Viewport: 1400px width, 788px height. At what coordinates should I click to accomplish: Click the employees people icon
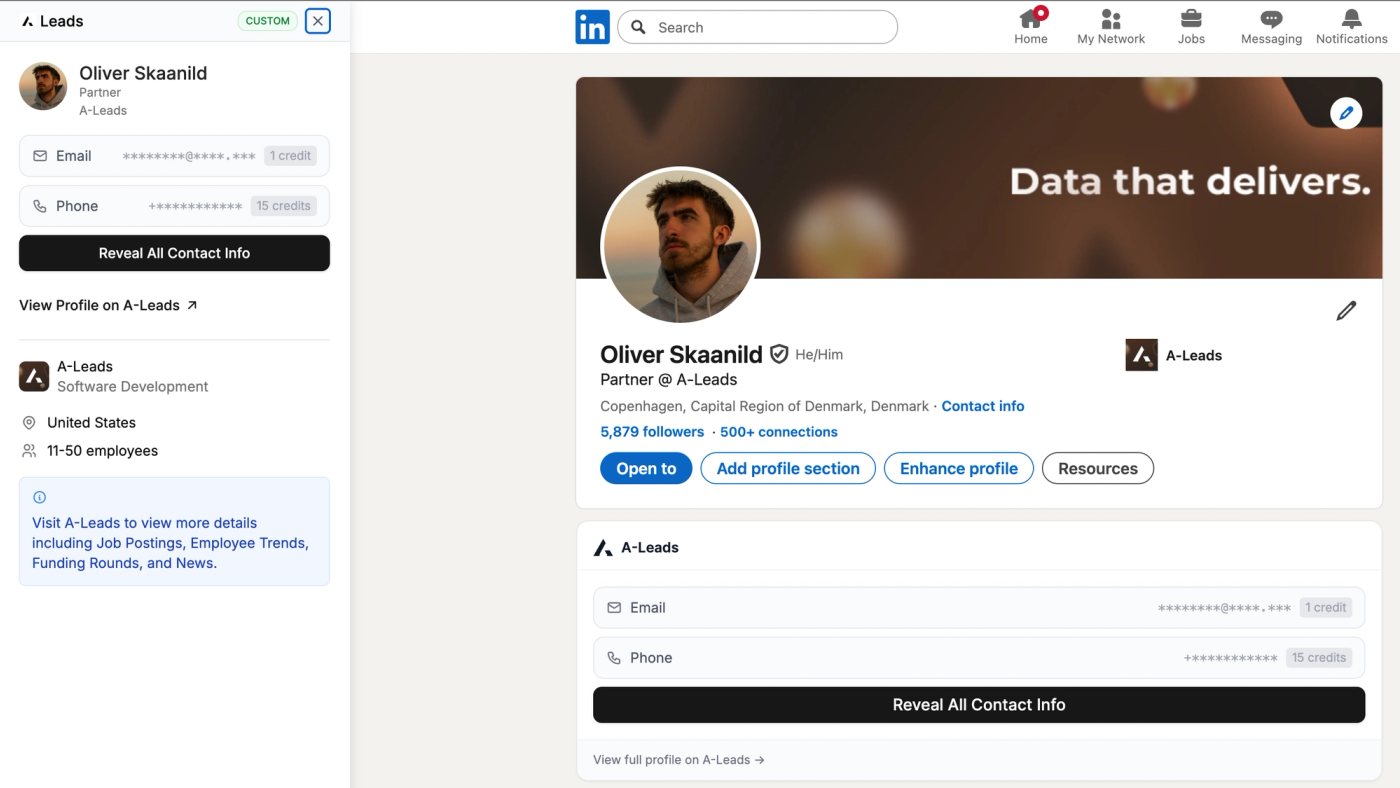coord(29,451)
